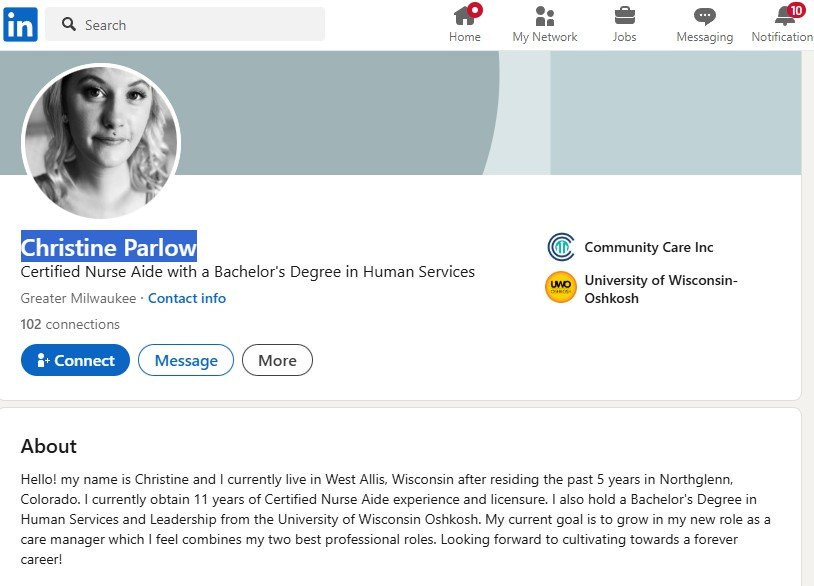The height and width of the screenshot is (586, 814).
Task: Click the search magnifier icon
Action: click(x=69, y=24)
